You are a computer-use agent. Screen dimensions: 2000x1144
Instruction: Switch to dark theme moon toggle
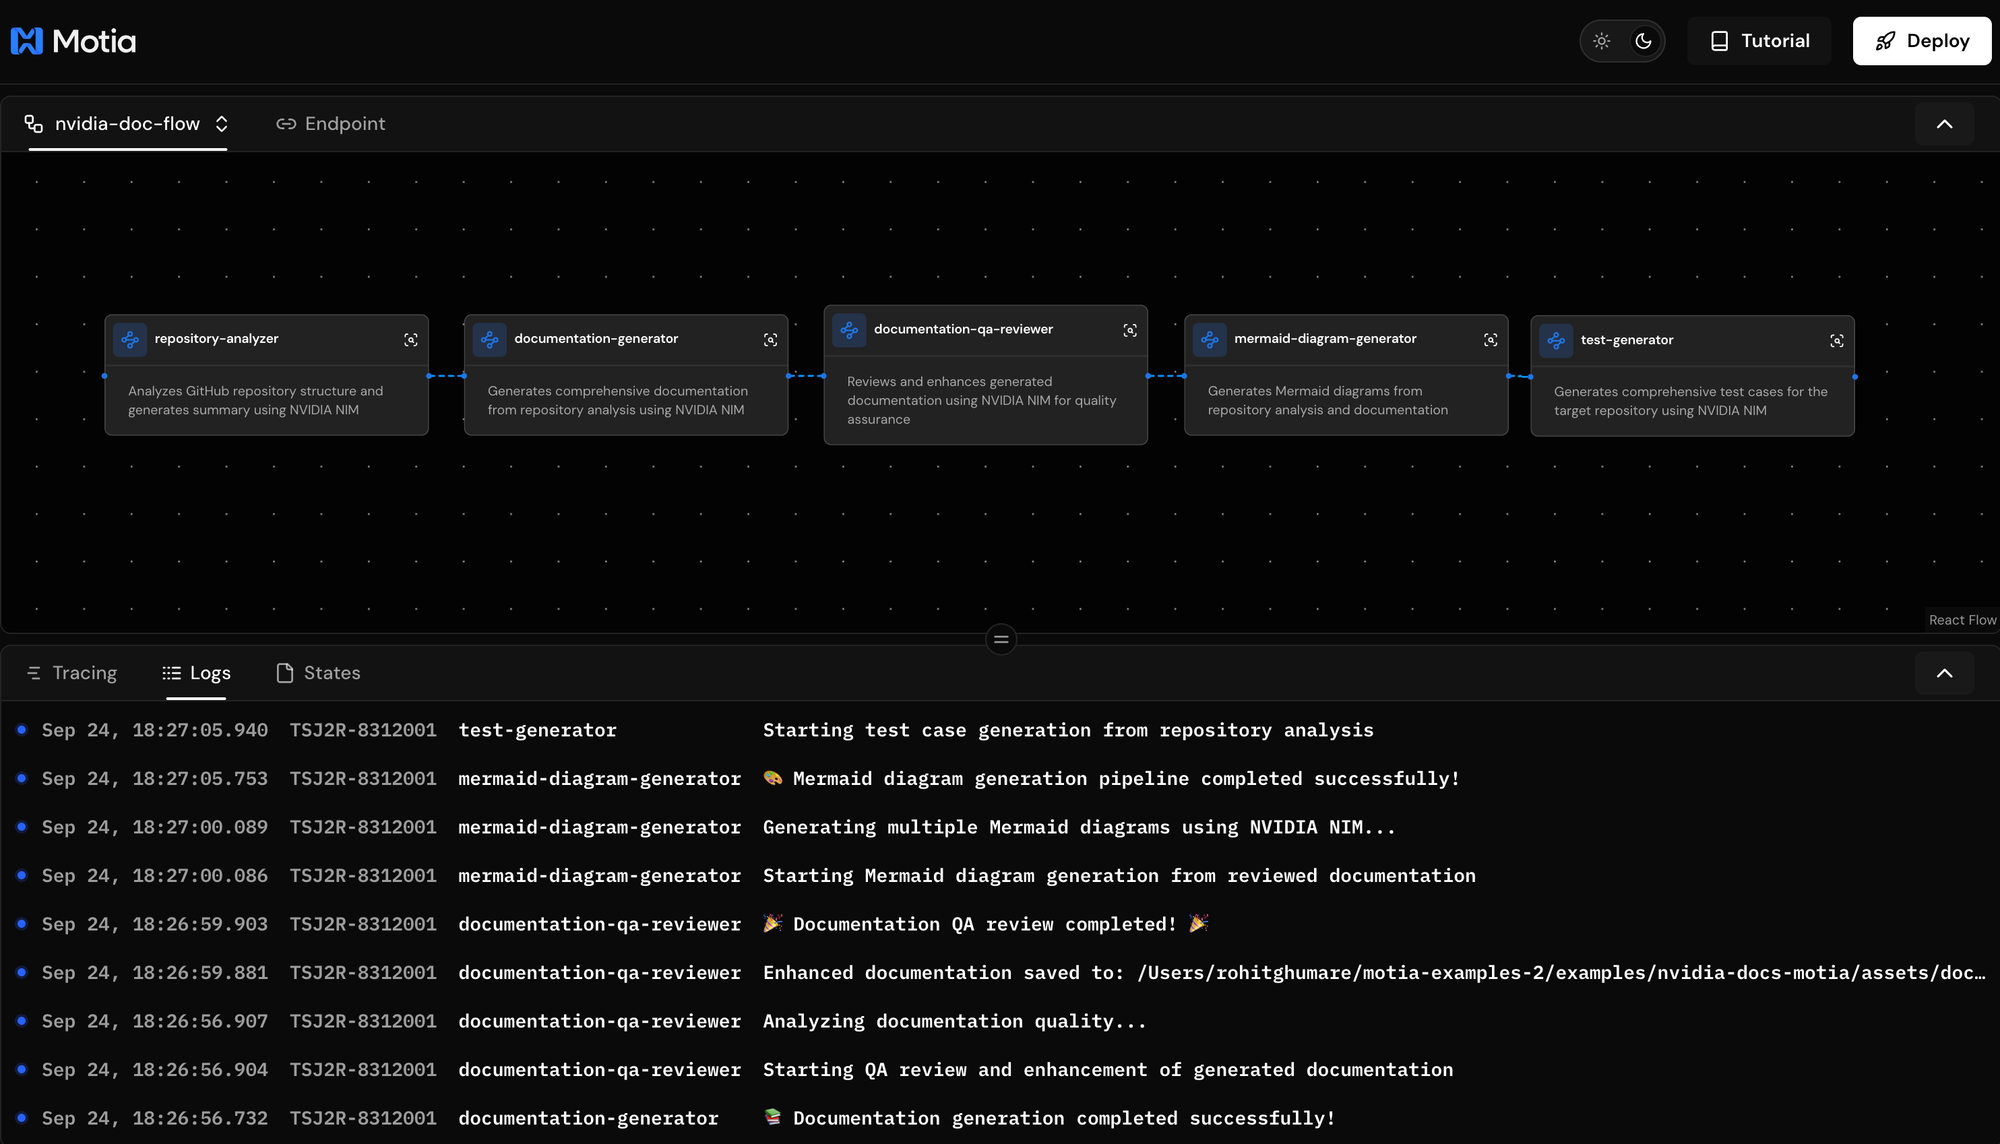(x=1643, y=41)
